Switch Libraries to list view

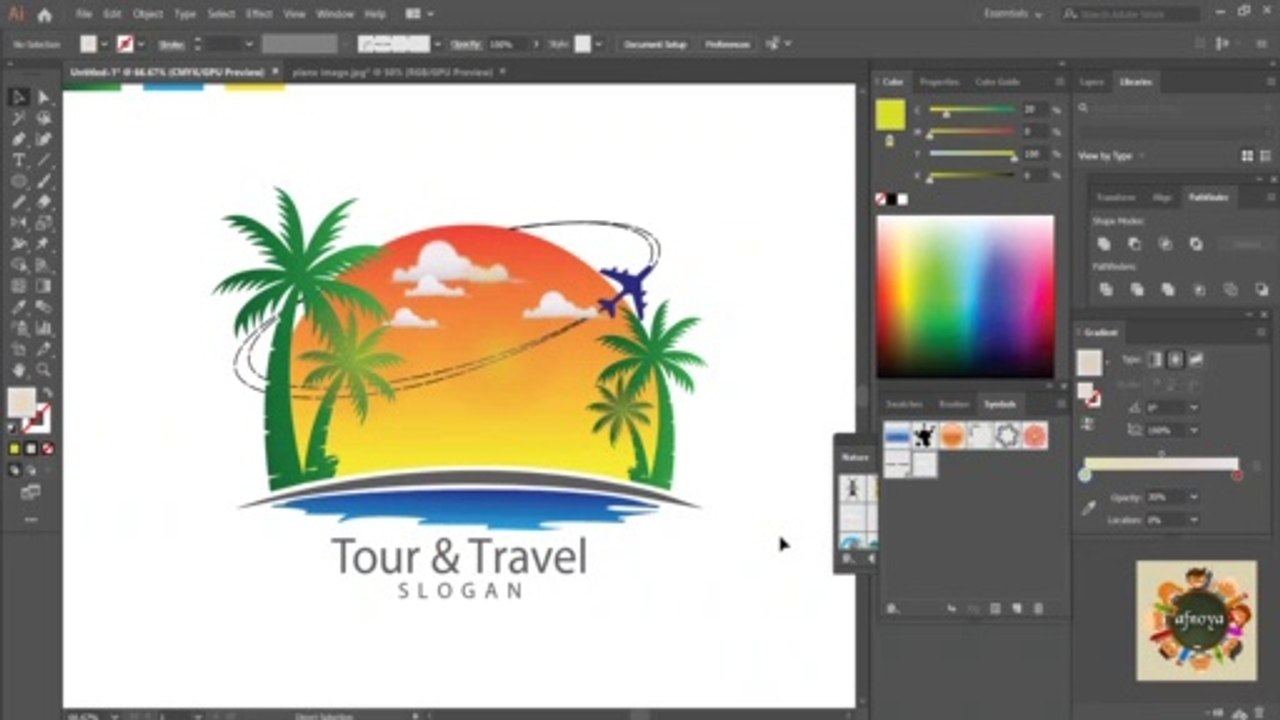pyautogui.click(x=1266, y=156)
